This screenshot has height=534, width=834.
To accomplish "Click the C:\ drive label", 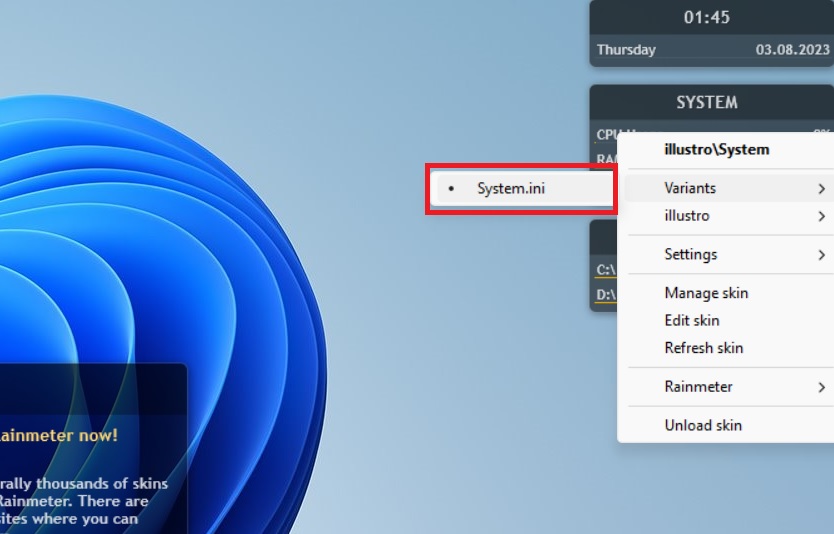I will [x=606, y=270].
